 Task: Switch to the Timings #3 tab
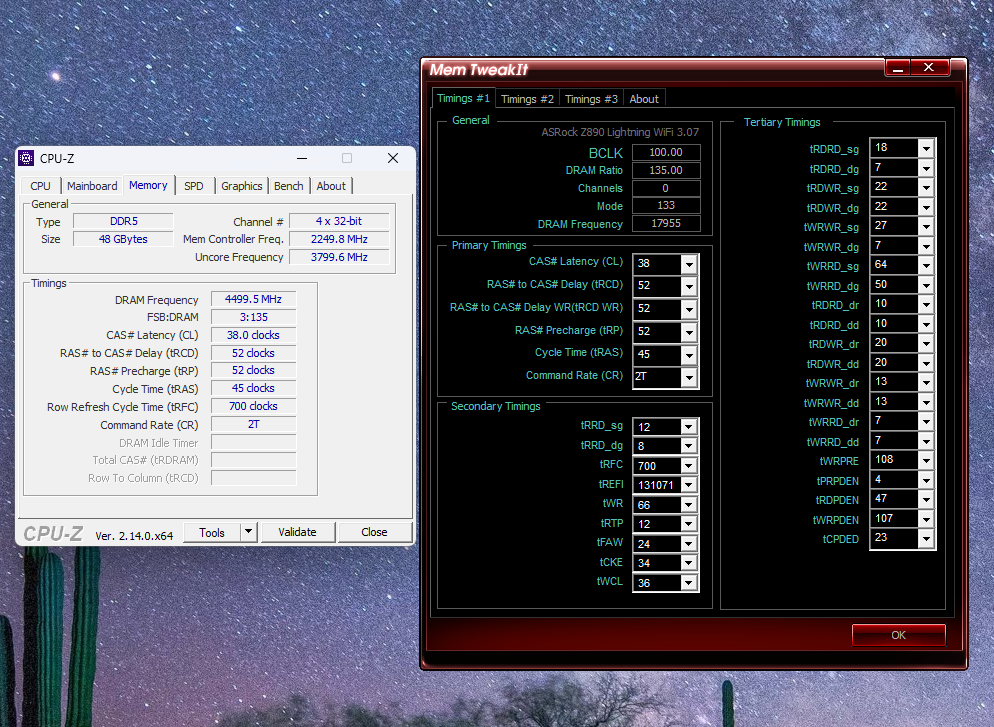pos(591,99)
